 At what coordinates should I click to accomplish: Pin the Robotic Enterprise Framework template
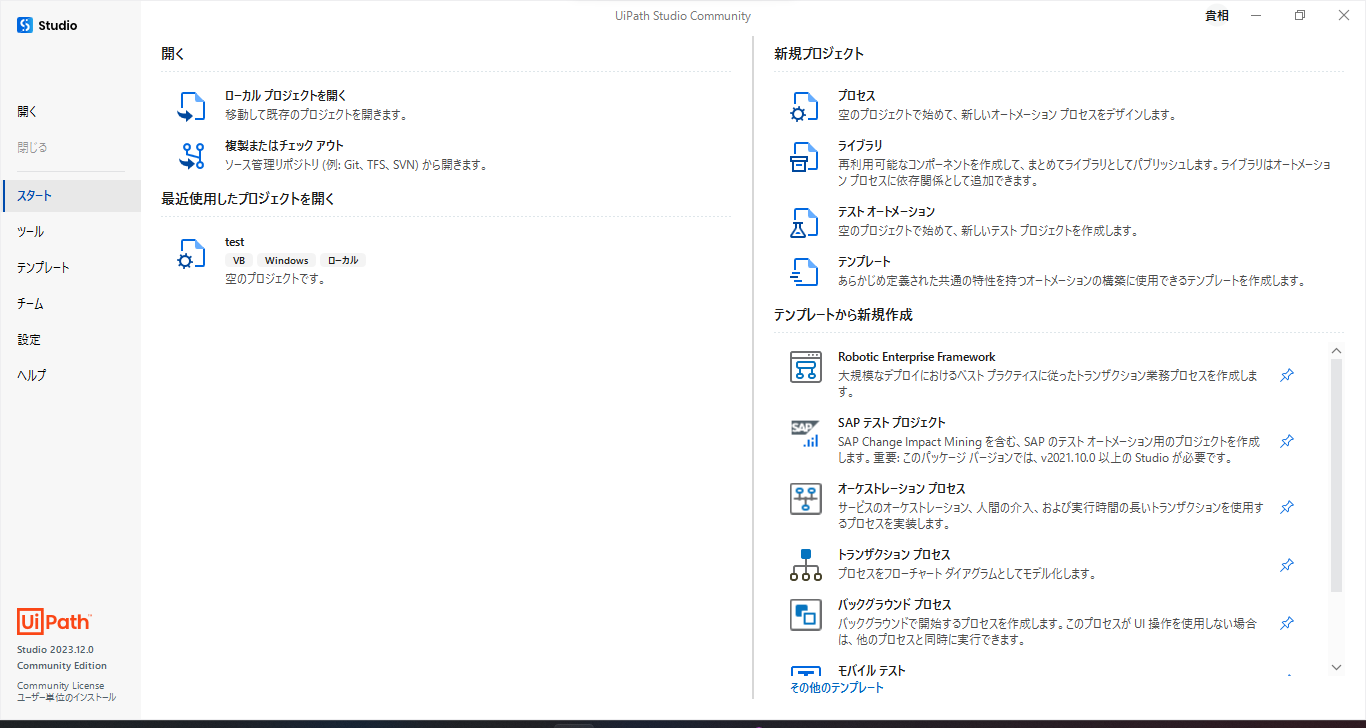click(x=1287, y=375)
